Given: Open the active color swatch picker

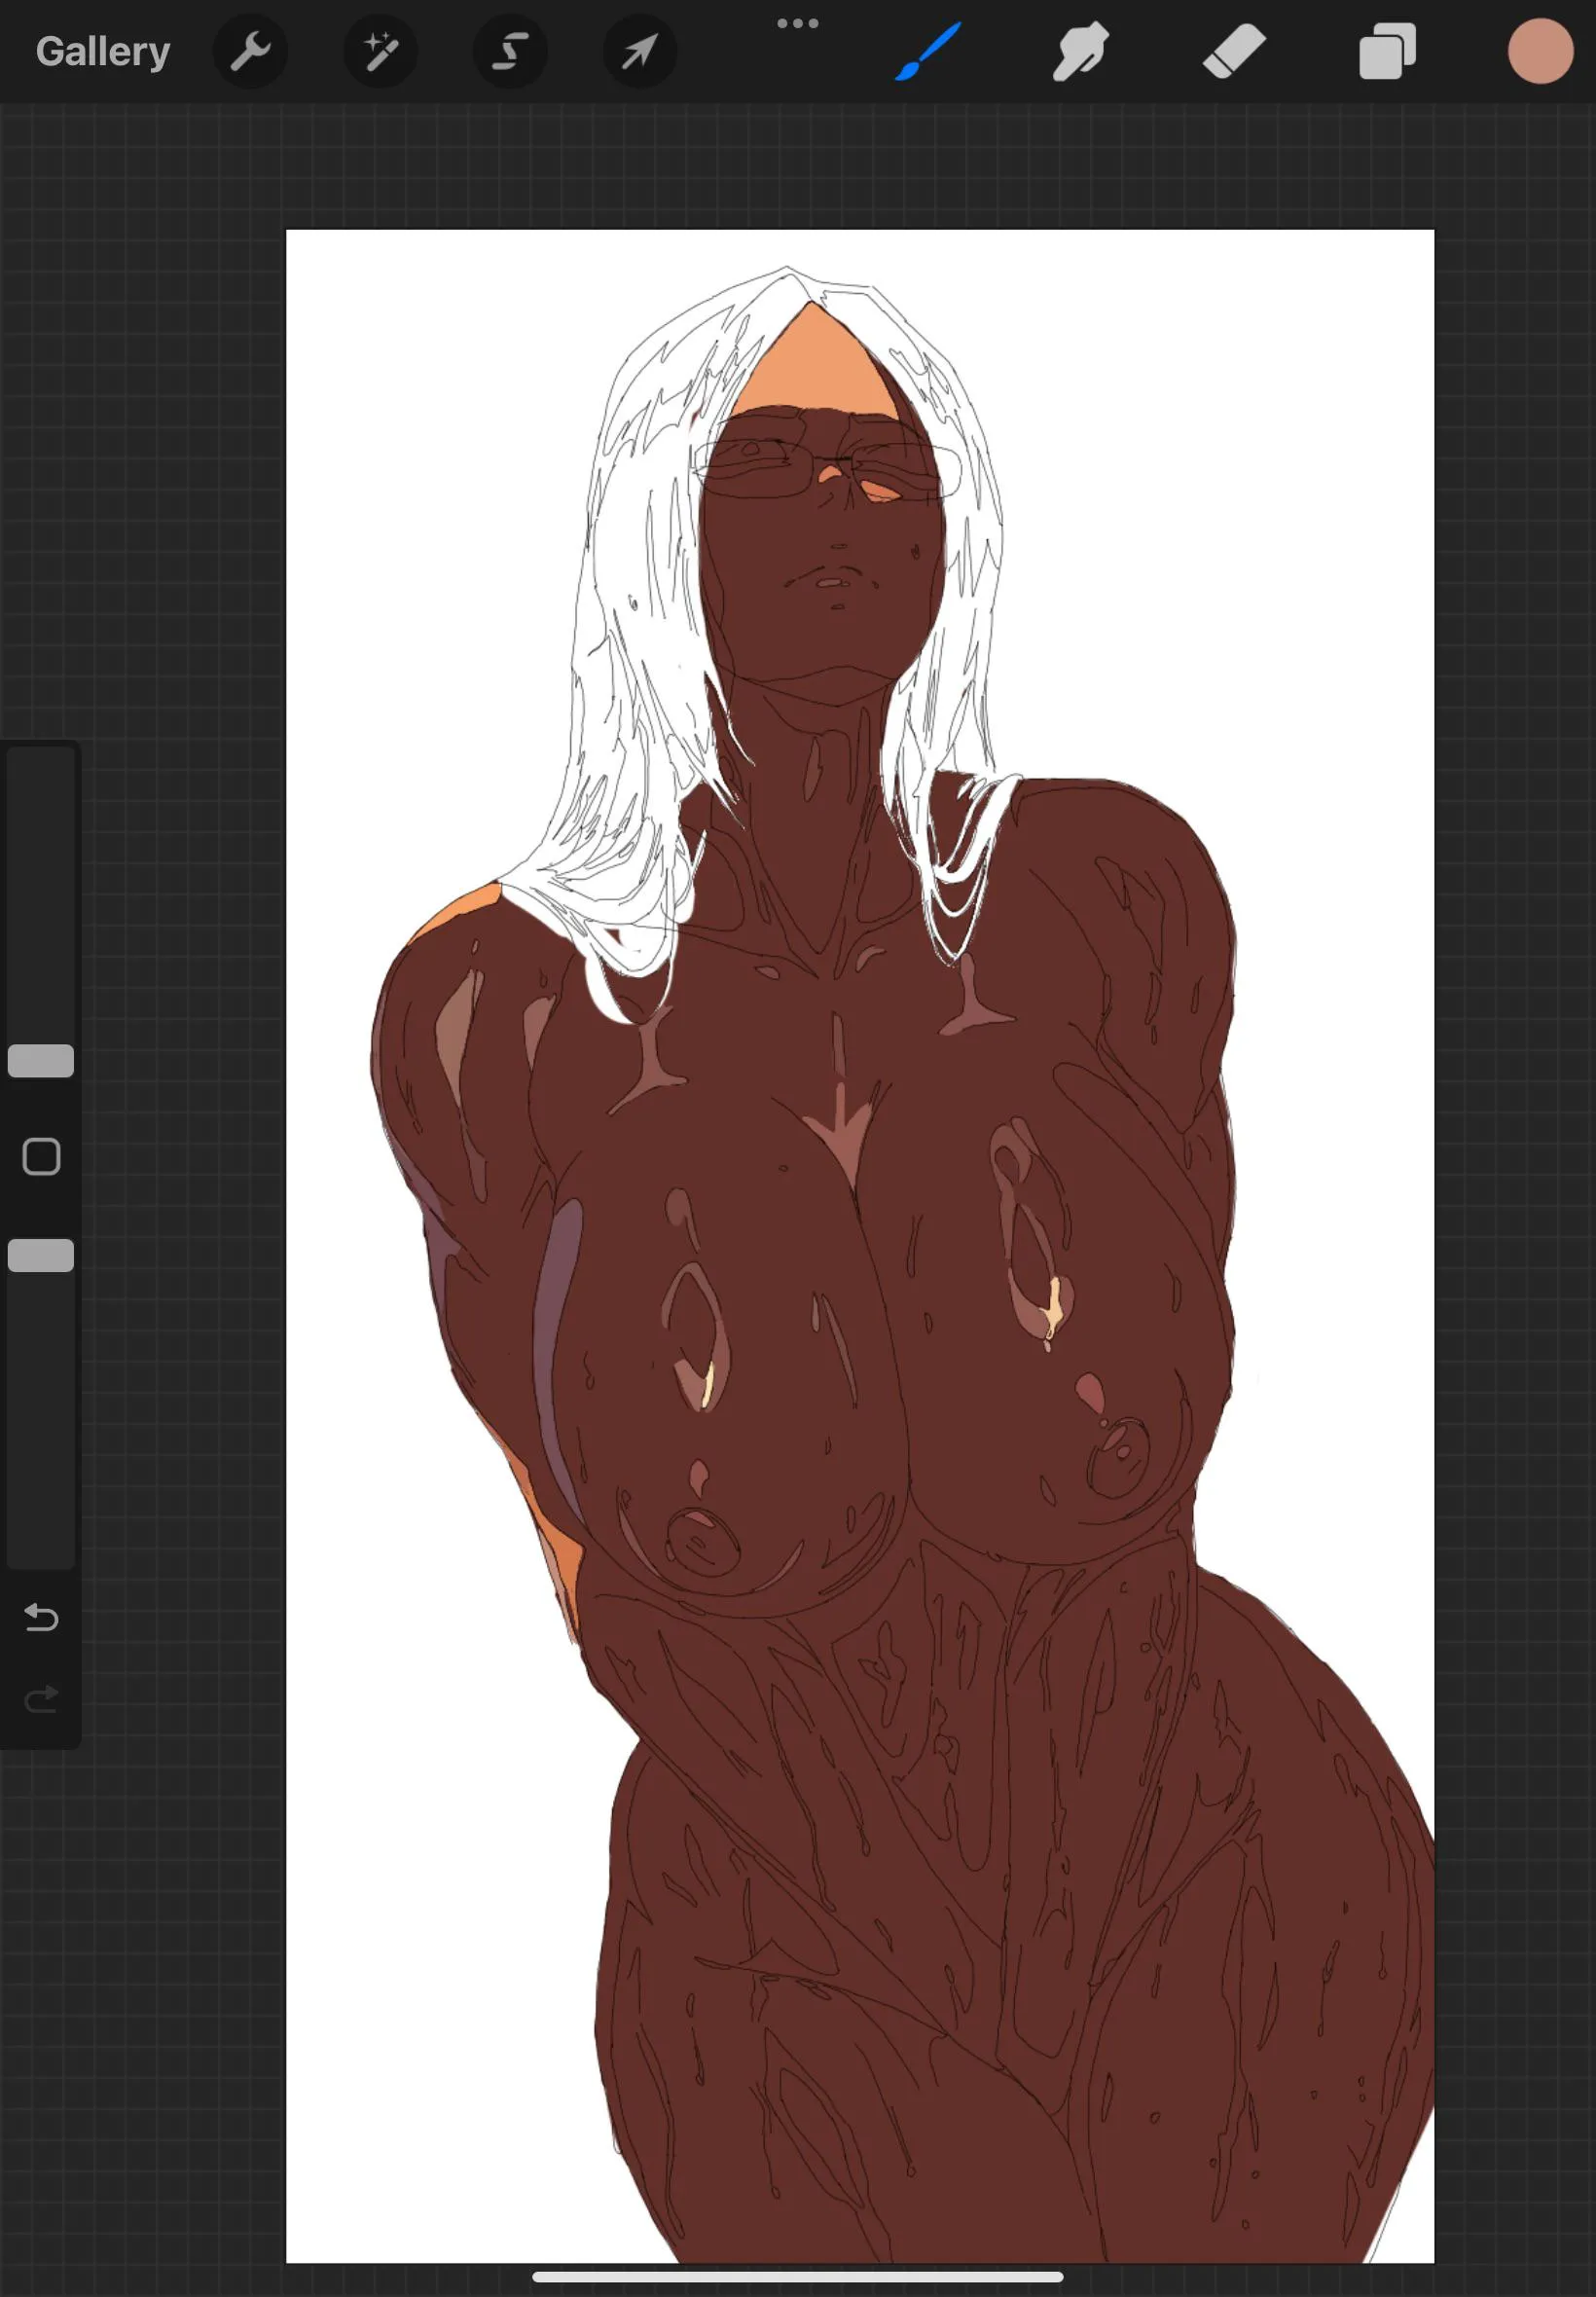Looking at the screenshot, I should 1538,50.
